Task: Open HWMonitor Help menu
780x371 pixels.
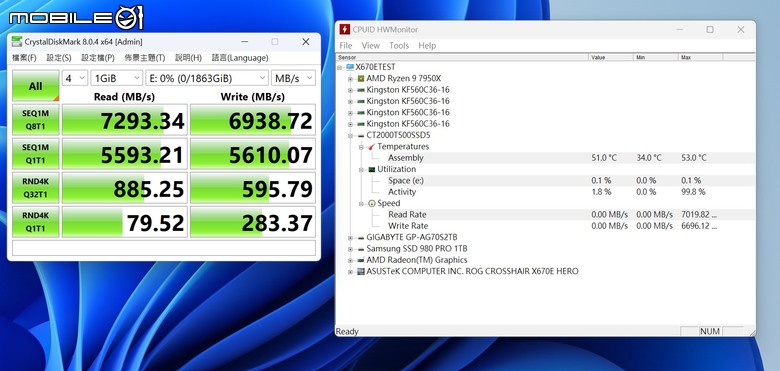Action: (427, 45)
